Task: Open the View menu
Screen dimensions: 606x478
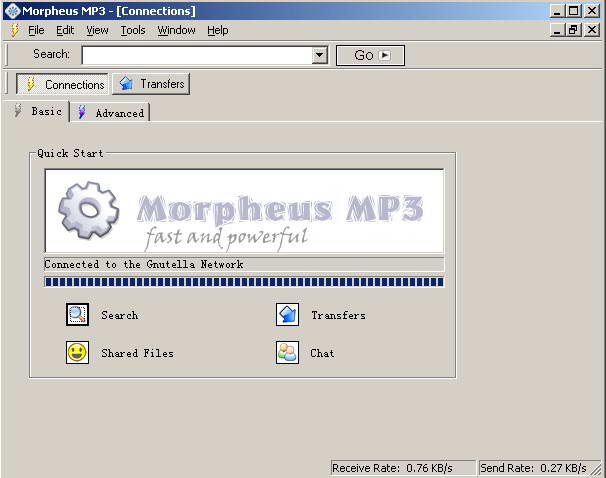Action: [x=97, y=30]
